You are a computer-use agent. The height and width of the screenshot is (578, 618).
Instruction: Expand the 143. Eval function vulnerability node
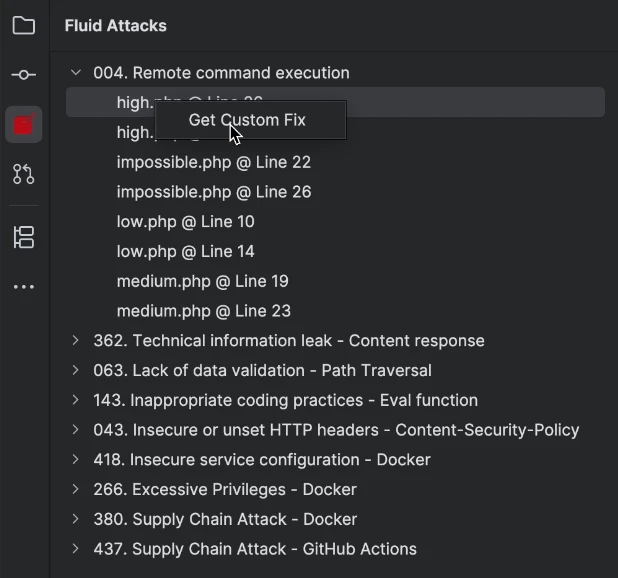click(x=76, y=400)
